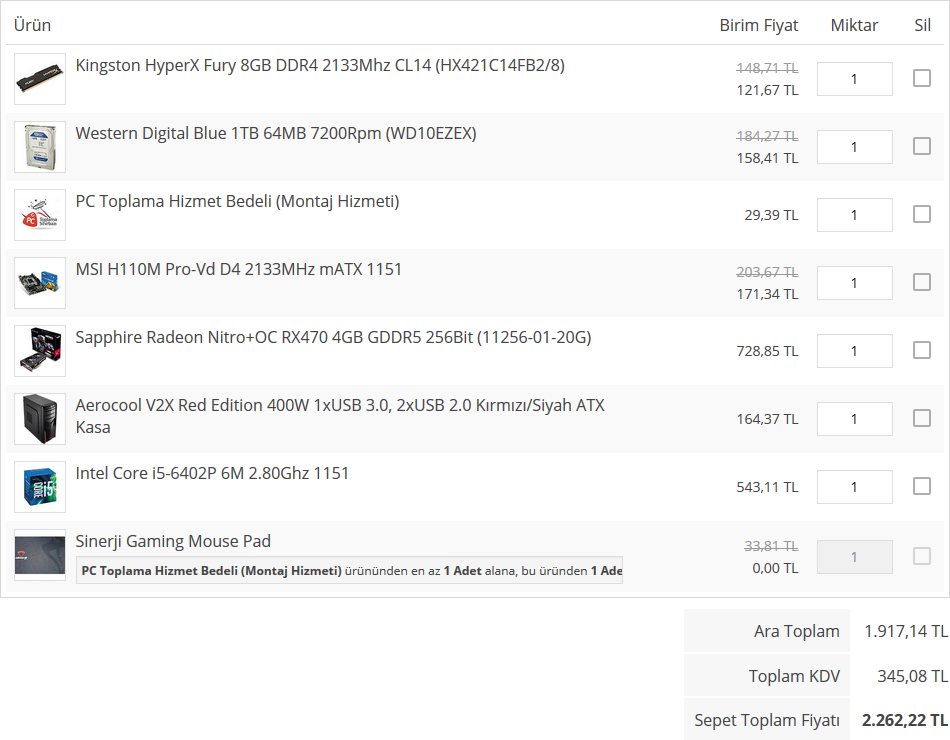The image size is (950, 740).
Task: Tick delete checkbox for Kingston HyperX Fury
Action: tap(922, 78)
